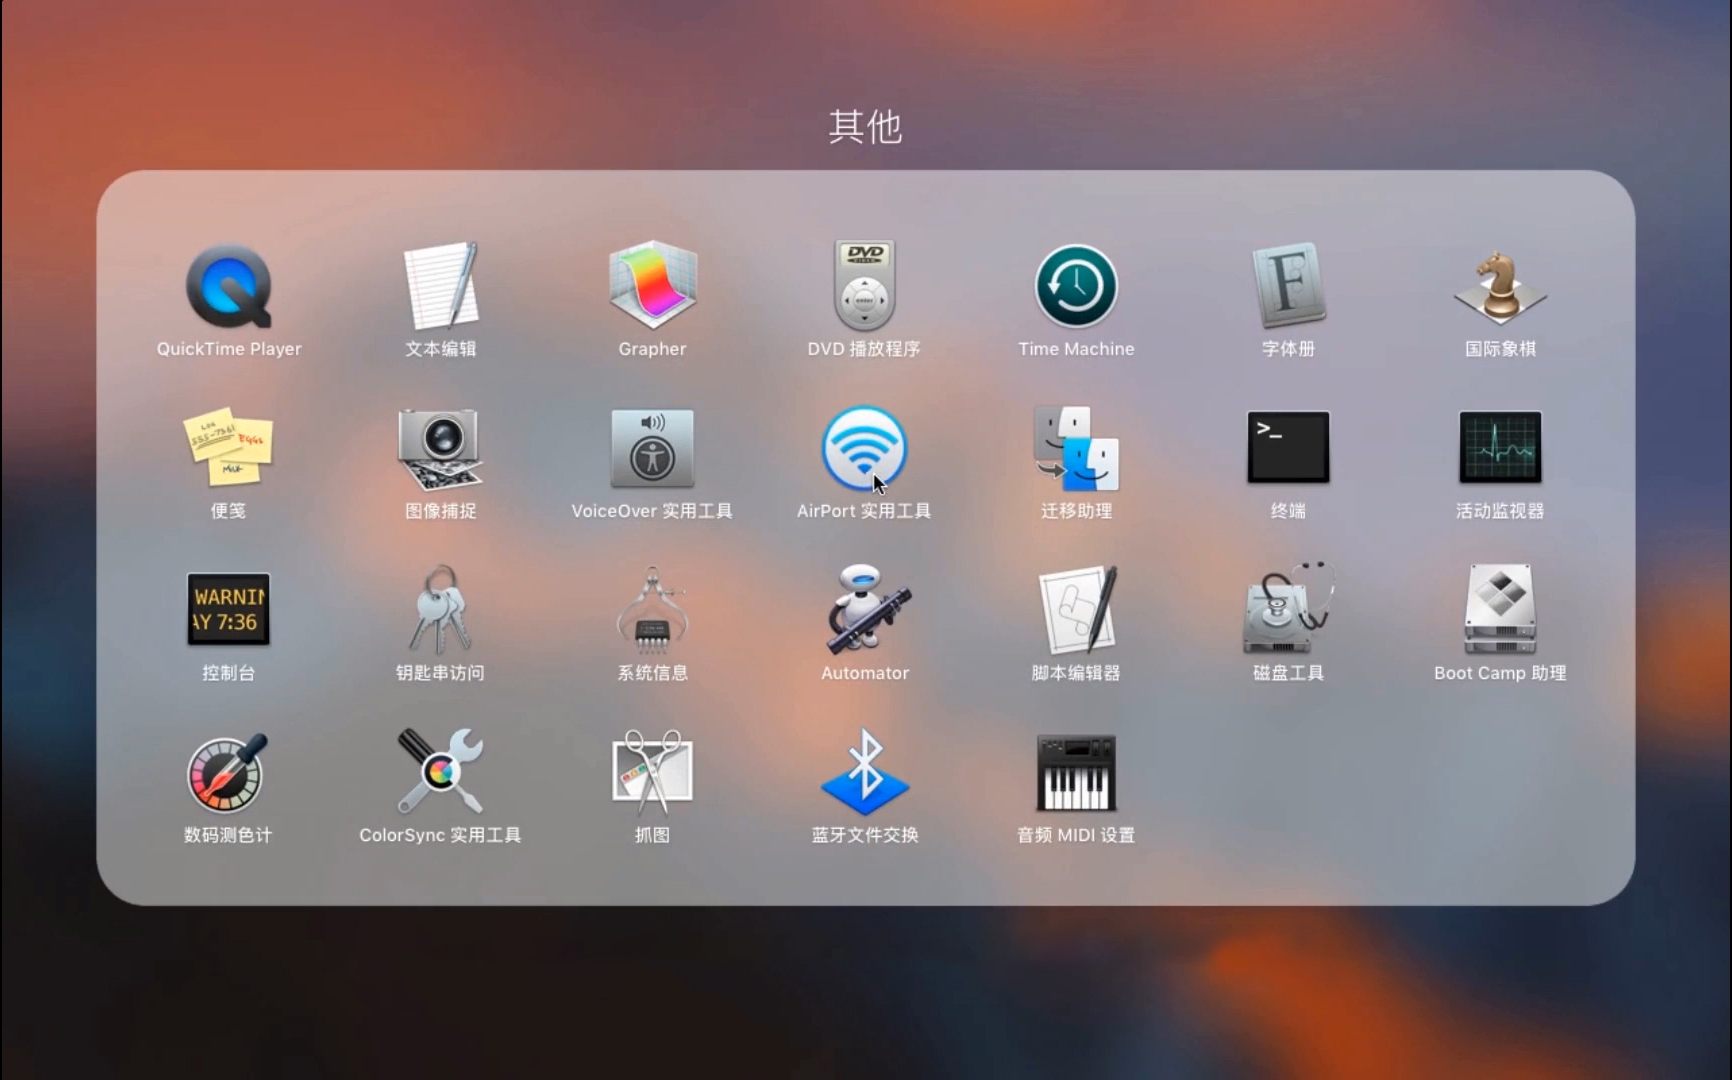Launch the 文本编辑 text editor

[x=440, y=288]
